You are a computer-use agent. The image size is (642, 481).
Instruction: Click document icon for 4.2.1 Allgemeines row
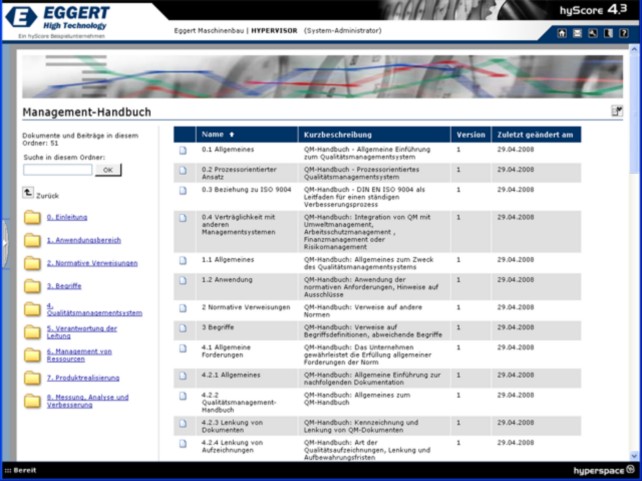[183, 376]
